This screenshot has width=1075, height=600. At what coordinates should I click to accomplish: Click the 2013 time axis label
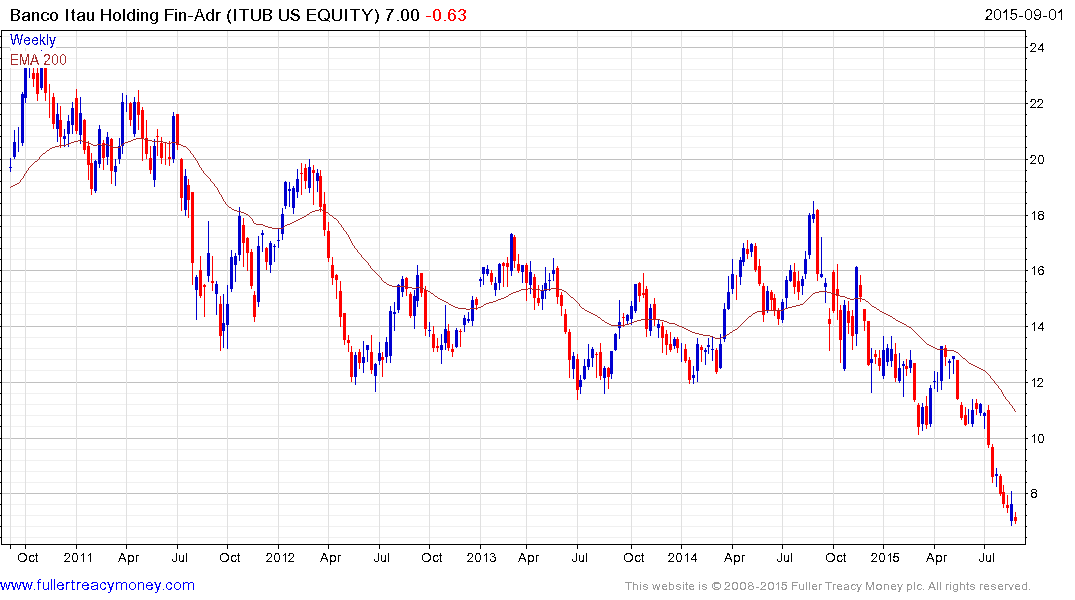tap(481, 557)
